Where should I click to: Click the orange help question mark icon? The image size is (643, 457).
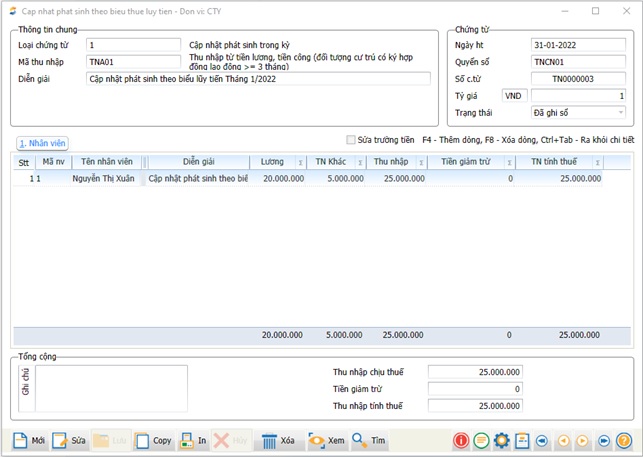point(623,440)
